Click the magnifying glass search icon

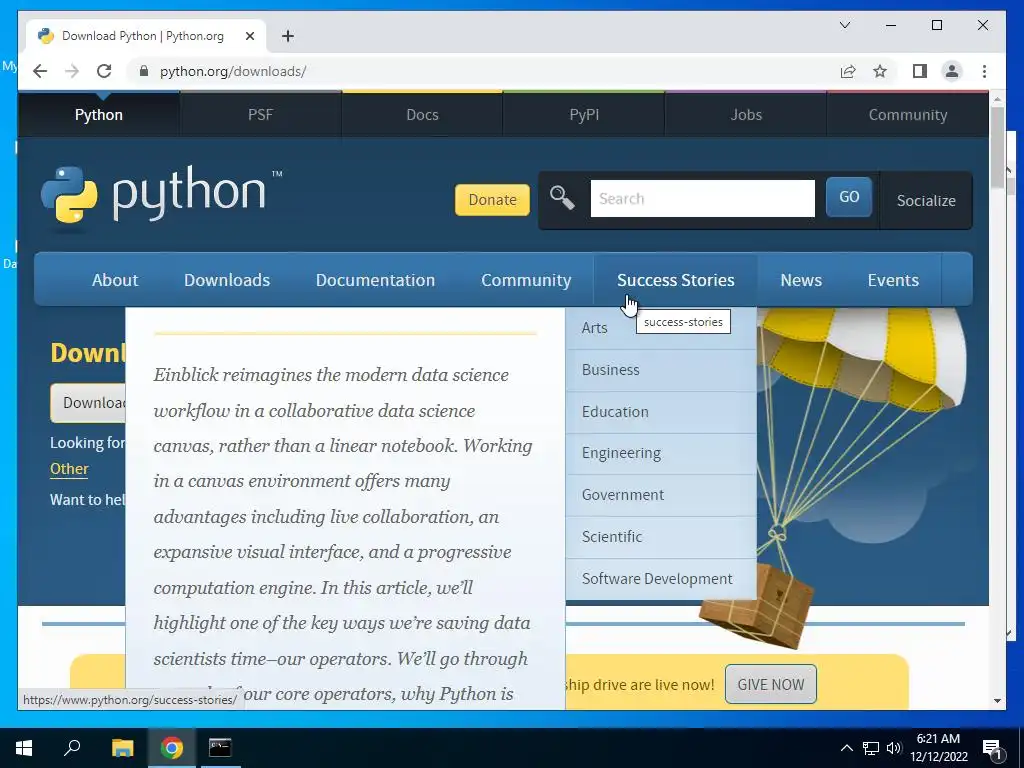(562, 197)
